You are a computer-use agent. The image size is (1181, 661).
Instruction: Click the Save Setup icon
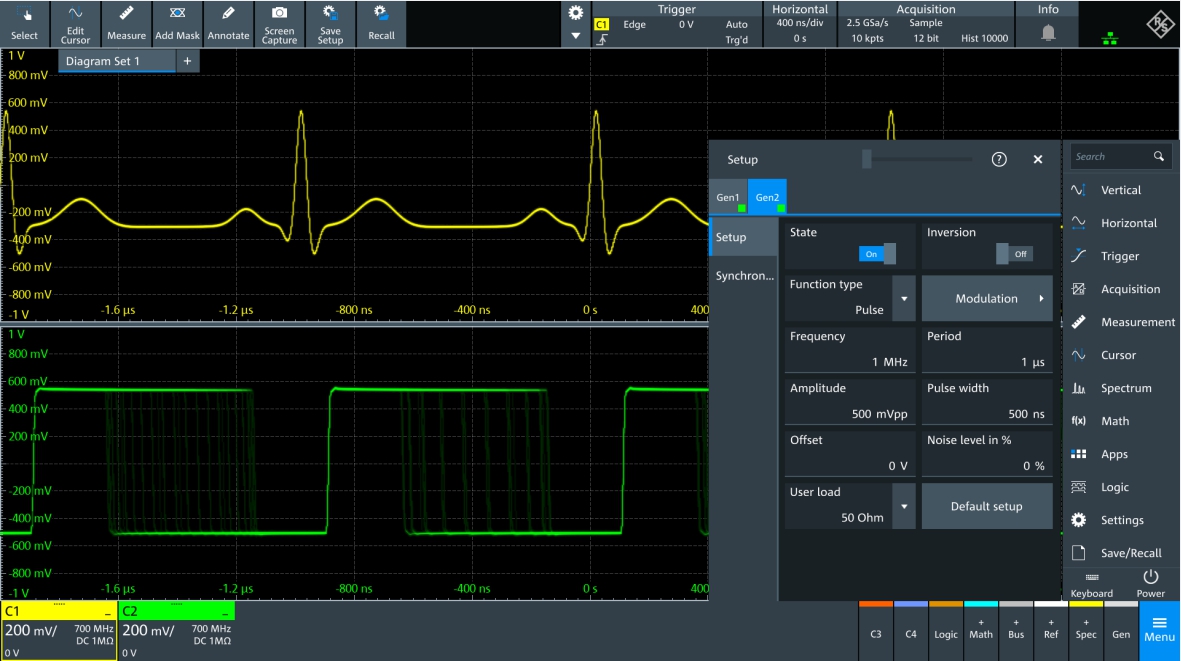click(330, 24)
